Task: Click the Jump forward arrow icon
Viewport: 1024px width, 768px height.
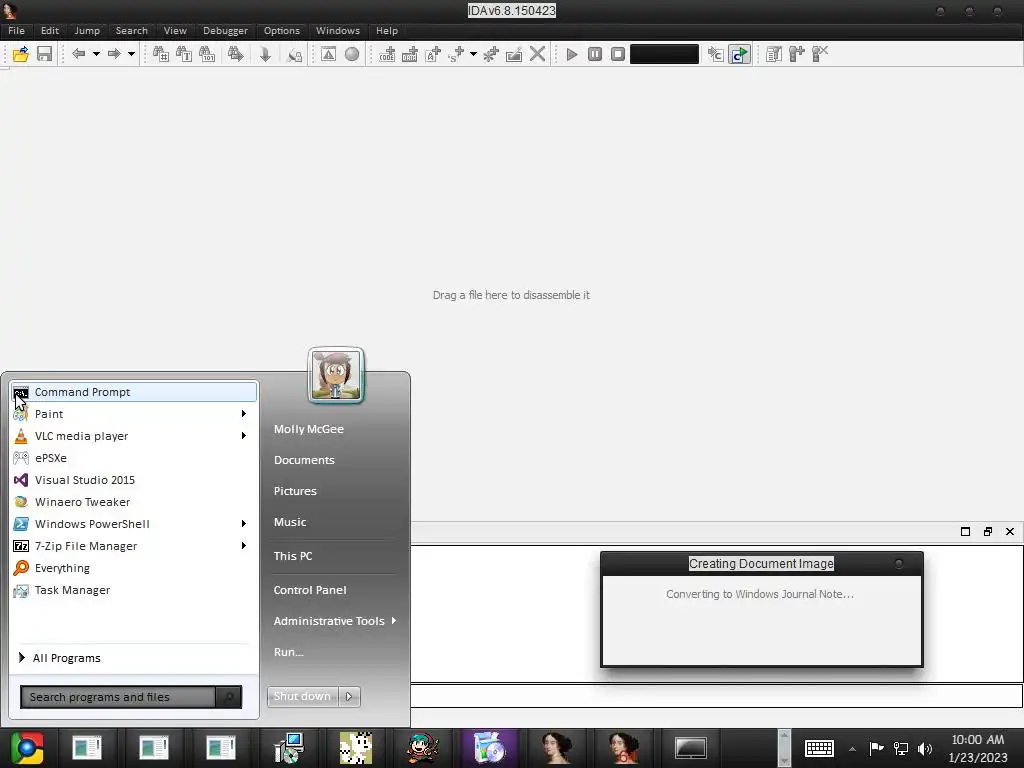Action: (x=114, y=54)
